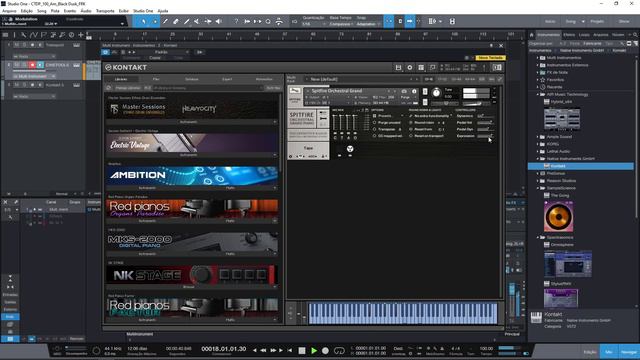Image resolution: width=640 pixels, height=360 pixels.
Task: Click the browser Home icon
Action: click(531, 35)
